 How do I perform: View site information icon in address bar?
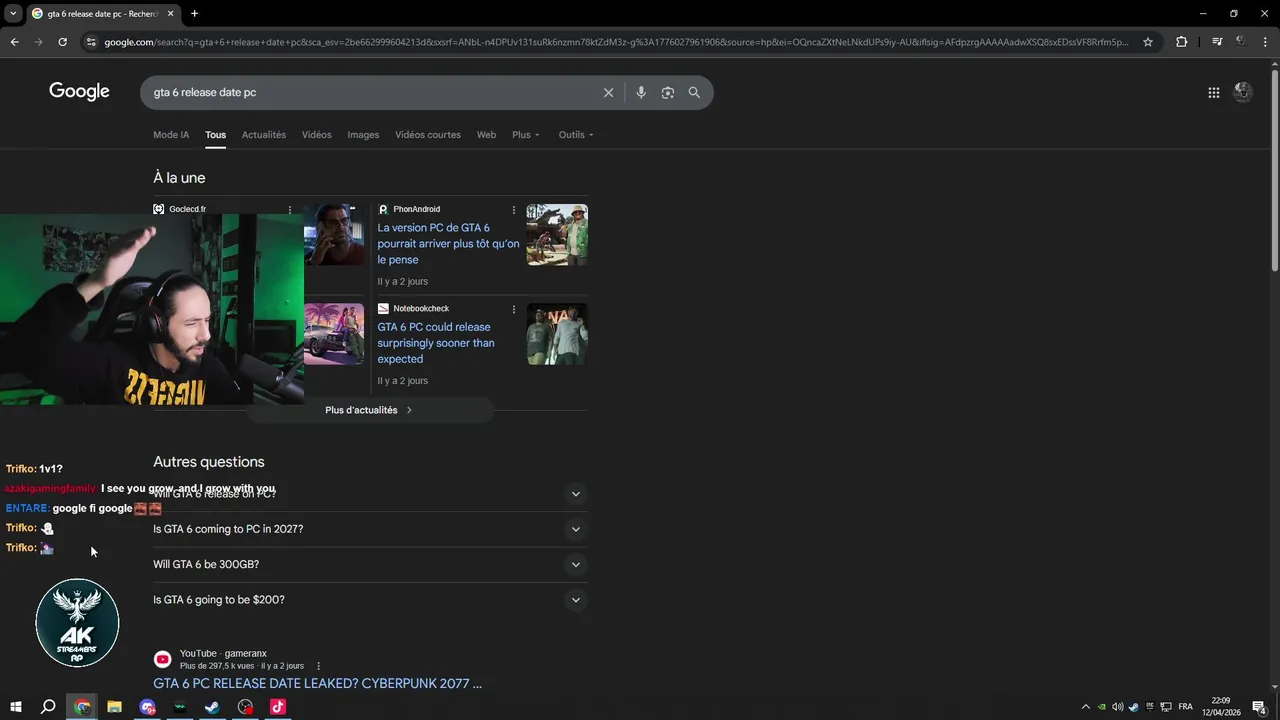[x=91, y=42]
